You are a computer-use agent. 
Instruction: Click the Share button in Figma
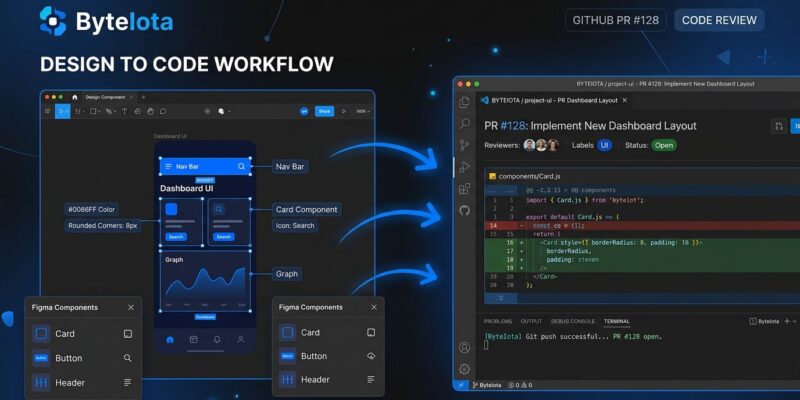324,111
